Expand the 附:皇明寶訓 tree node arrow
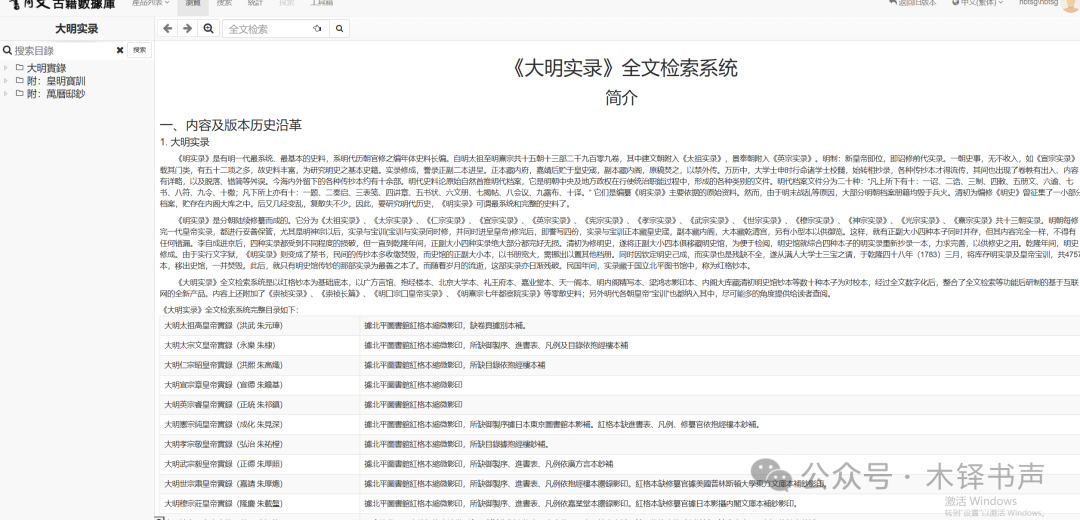 (x=6, y=81)
